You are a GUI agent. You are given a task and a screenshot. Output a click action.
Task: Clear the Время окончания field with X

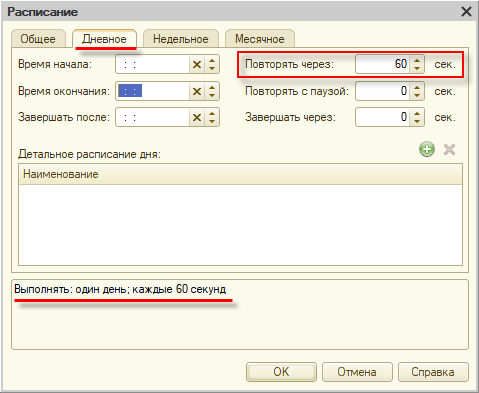point(197,91)
